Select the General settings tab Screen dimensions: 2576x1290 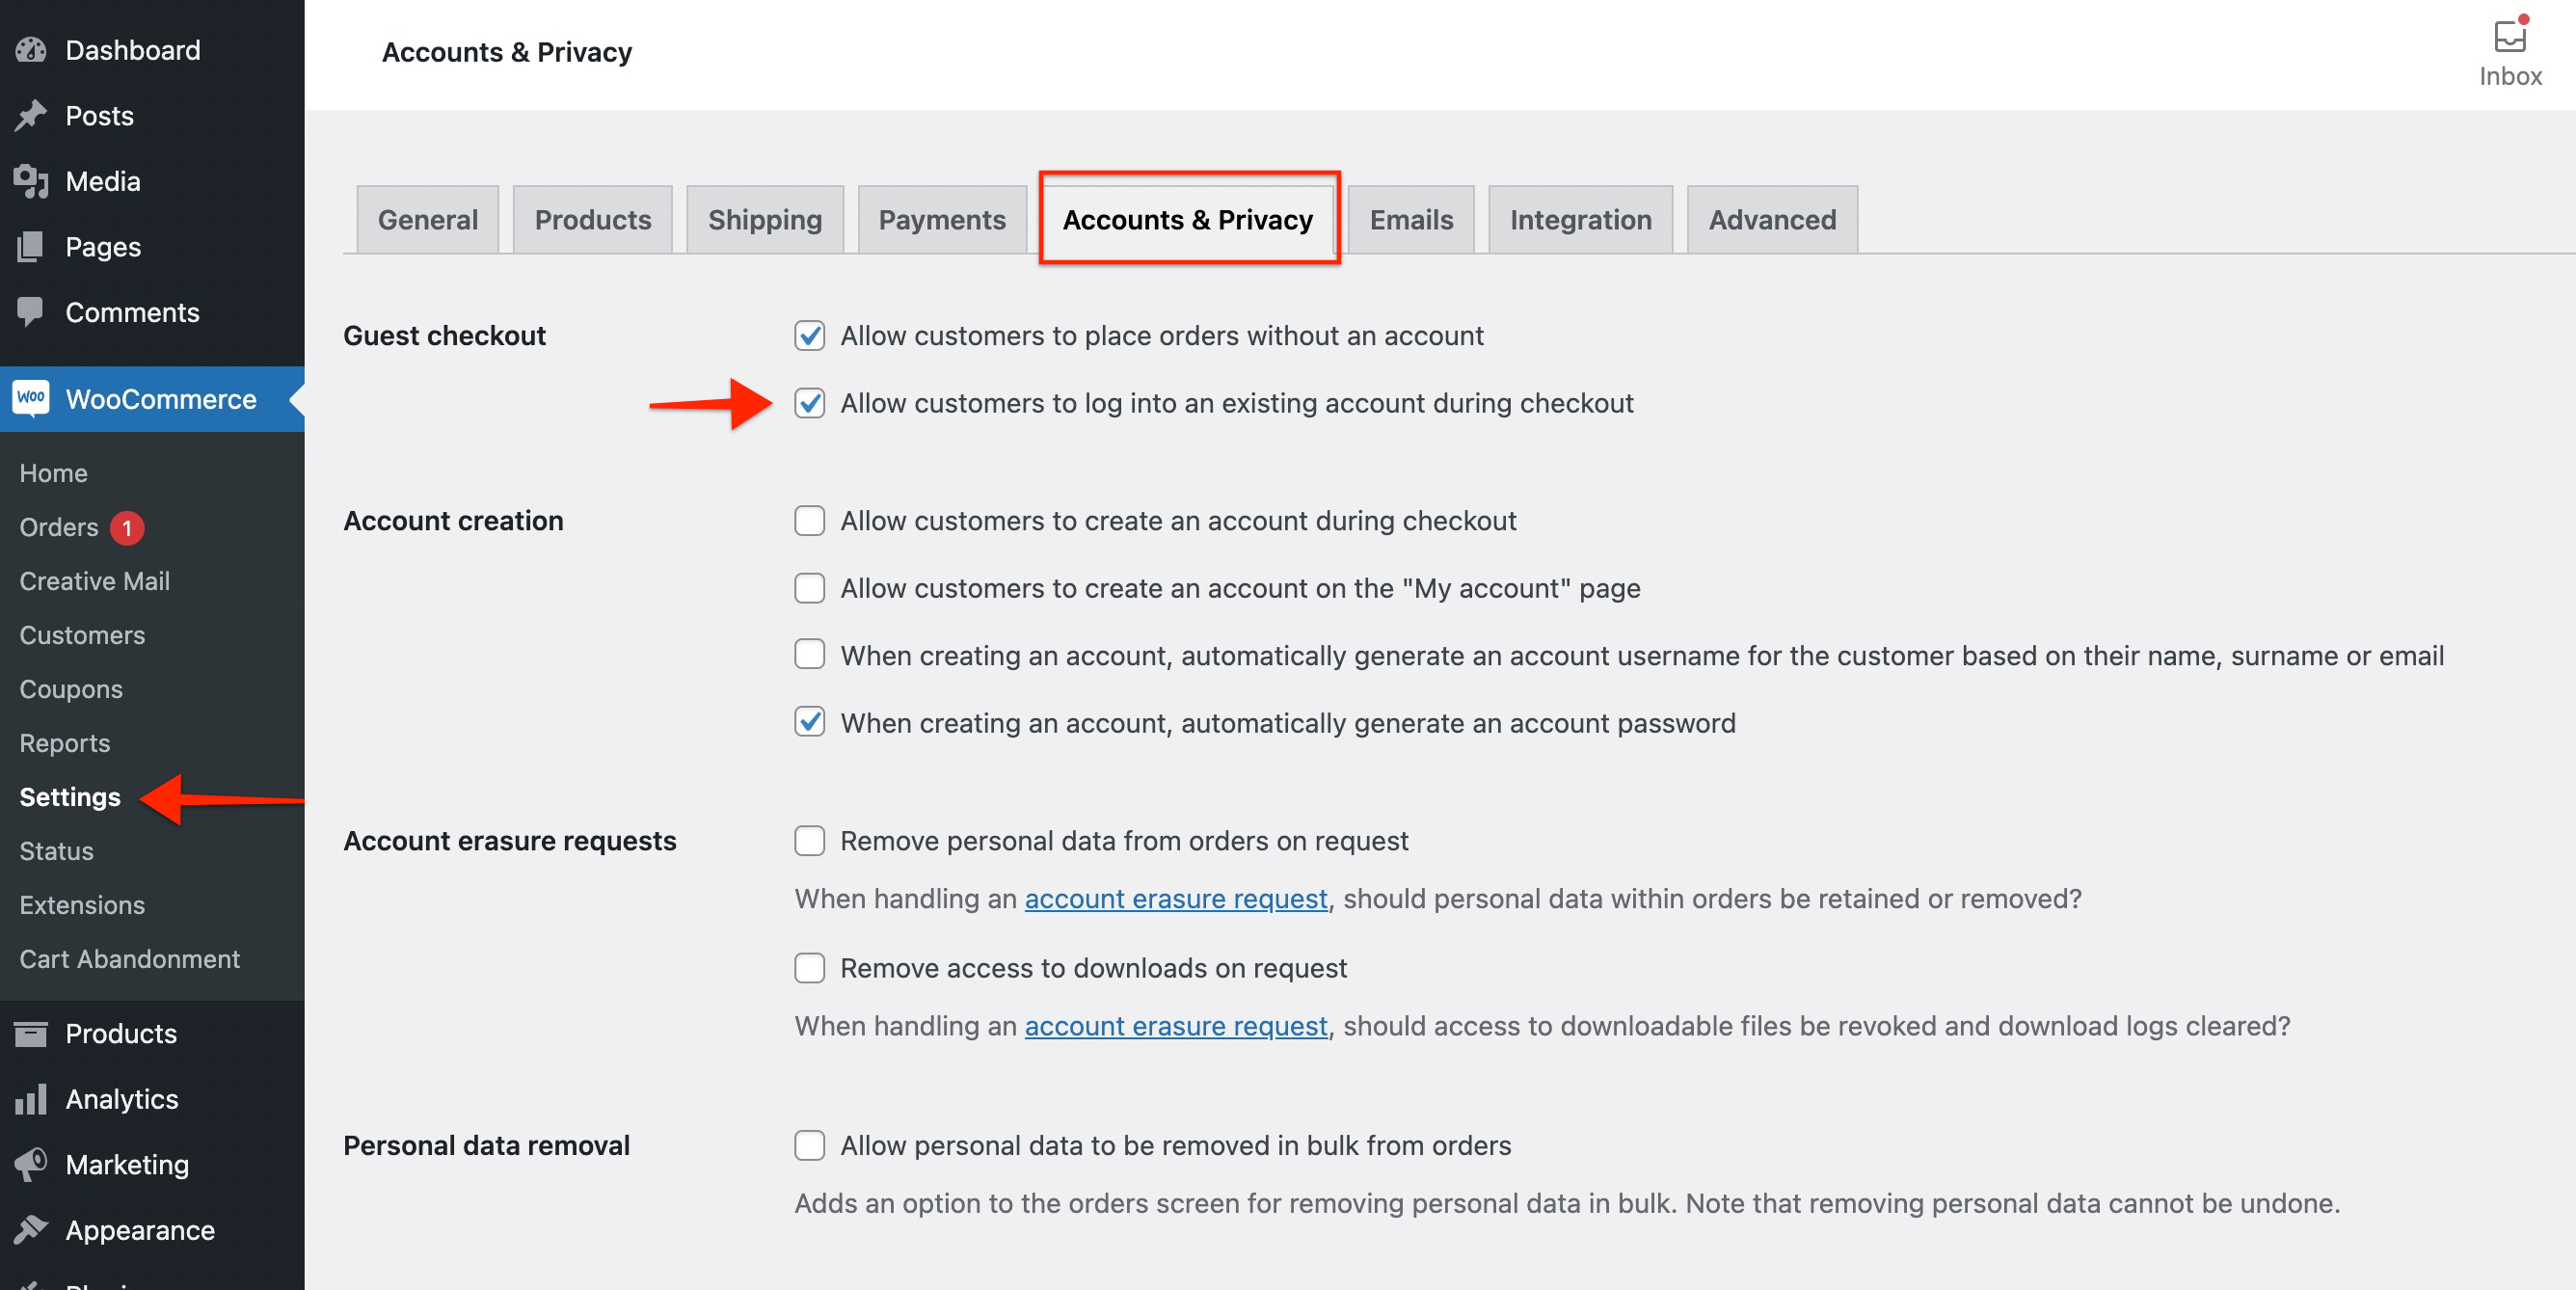point(428,219)
